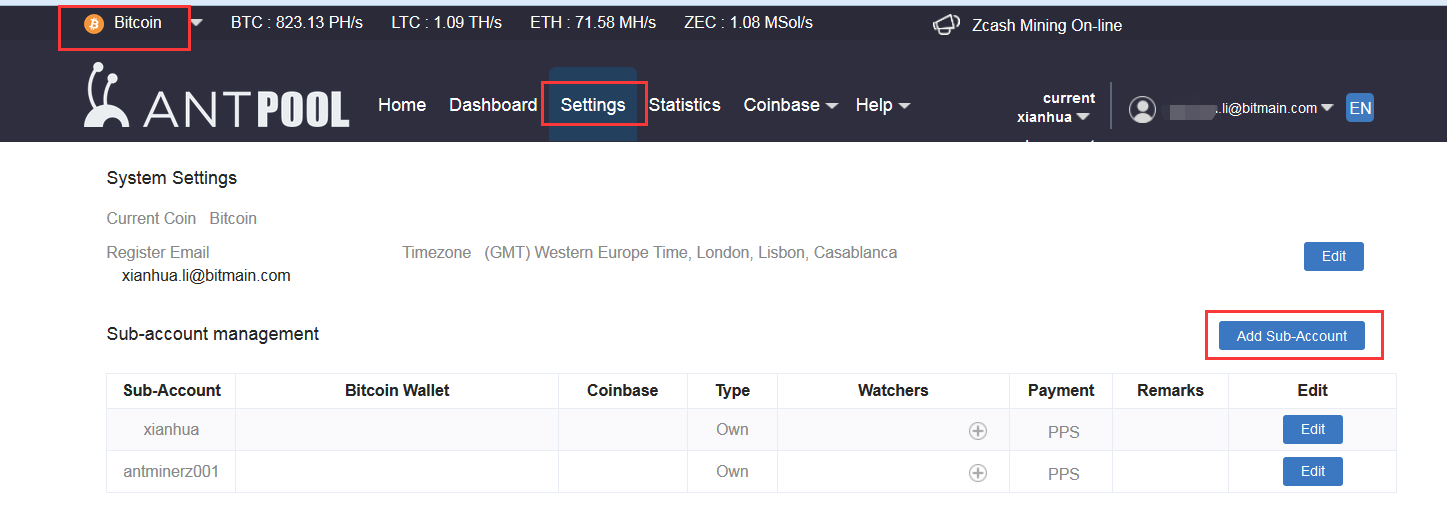Select the Settings menu item

(x=593, y=105)
